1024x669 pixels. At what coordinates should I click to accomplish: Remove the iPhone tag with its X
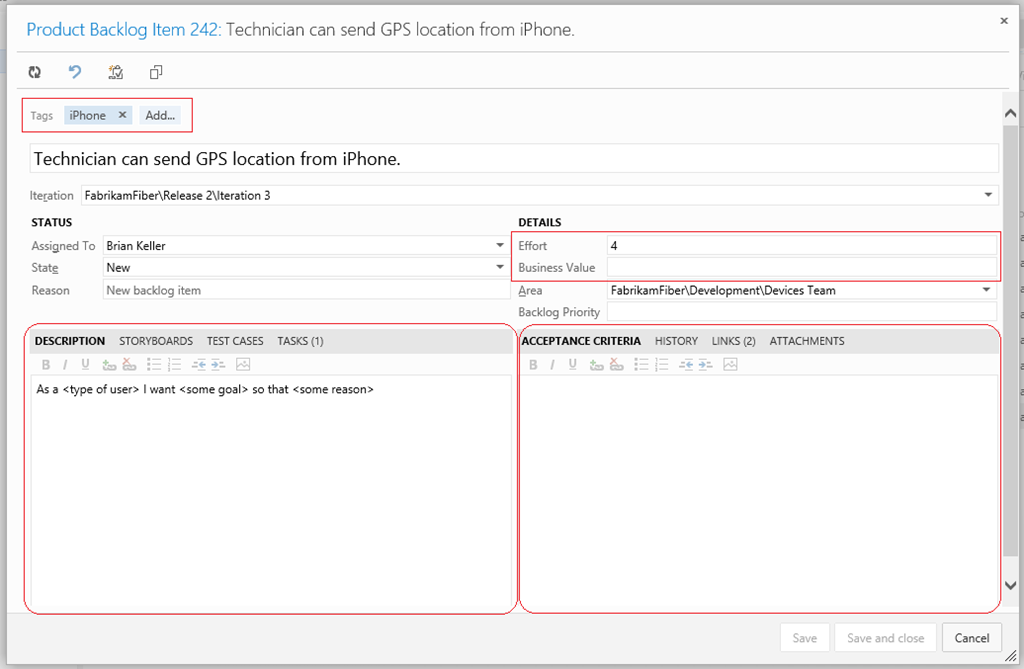[x=122, y=115]
